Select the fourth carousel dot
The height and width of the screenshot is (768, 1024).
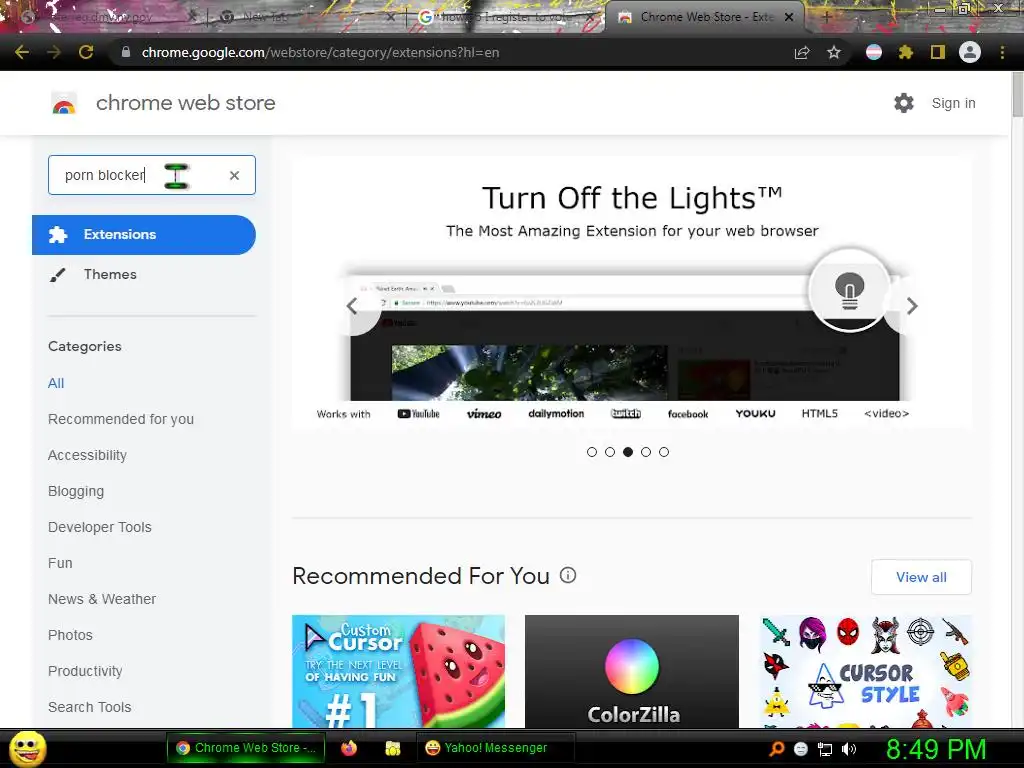coord(646,452)
